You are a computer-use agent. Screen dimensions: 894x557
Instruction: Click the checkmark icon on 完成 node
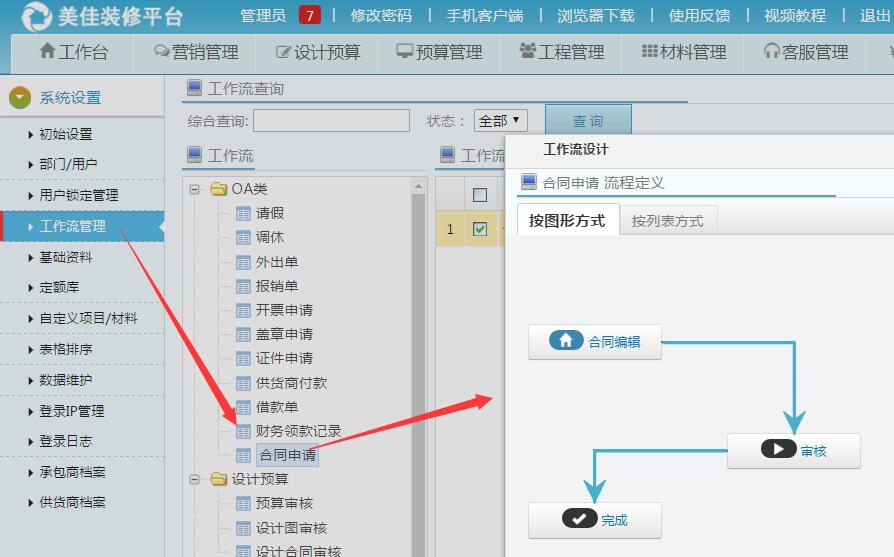click(x=580, y=519)
